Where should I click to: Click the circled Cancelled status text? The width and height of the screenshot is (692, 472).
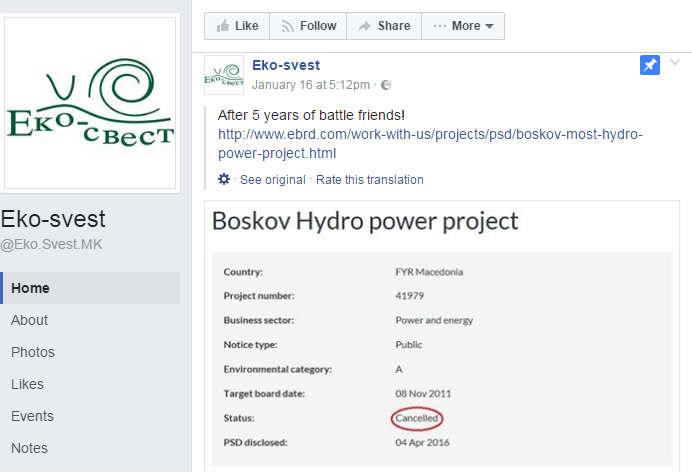pyautogui.click(x=417, y=418)
